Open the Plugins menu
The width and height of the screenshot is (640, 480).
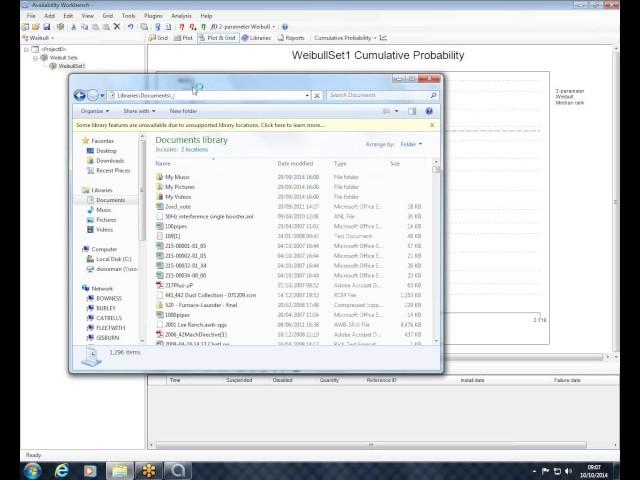pyautogui.click(x=153, y=16)
